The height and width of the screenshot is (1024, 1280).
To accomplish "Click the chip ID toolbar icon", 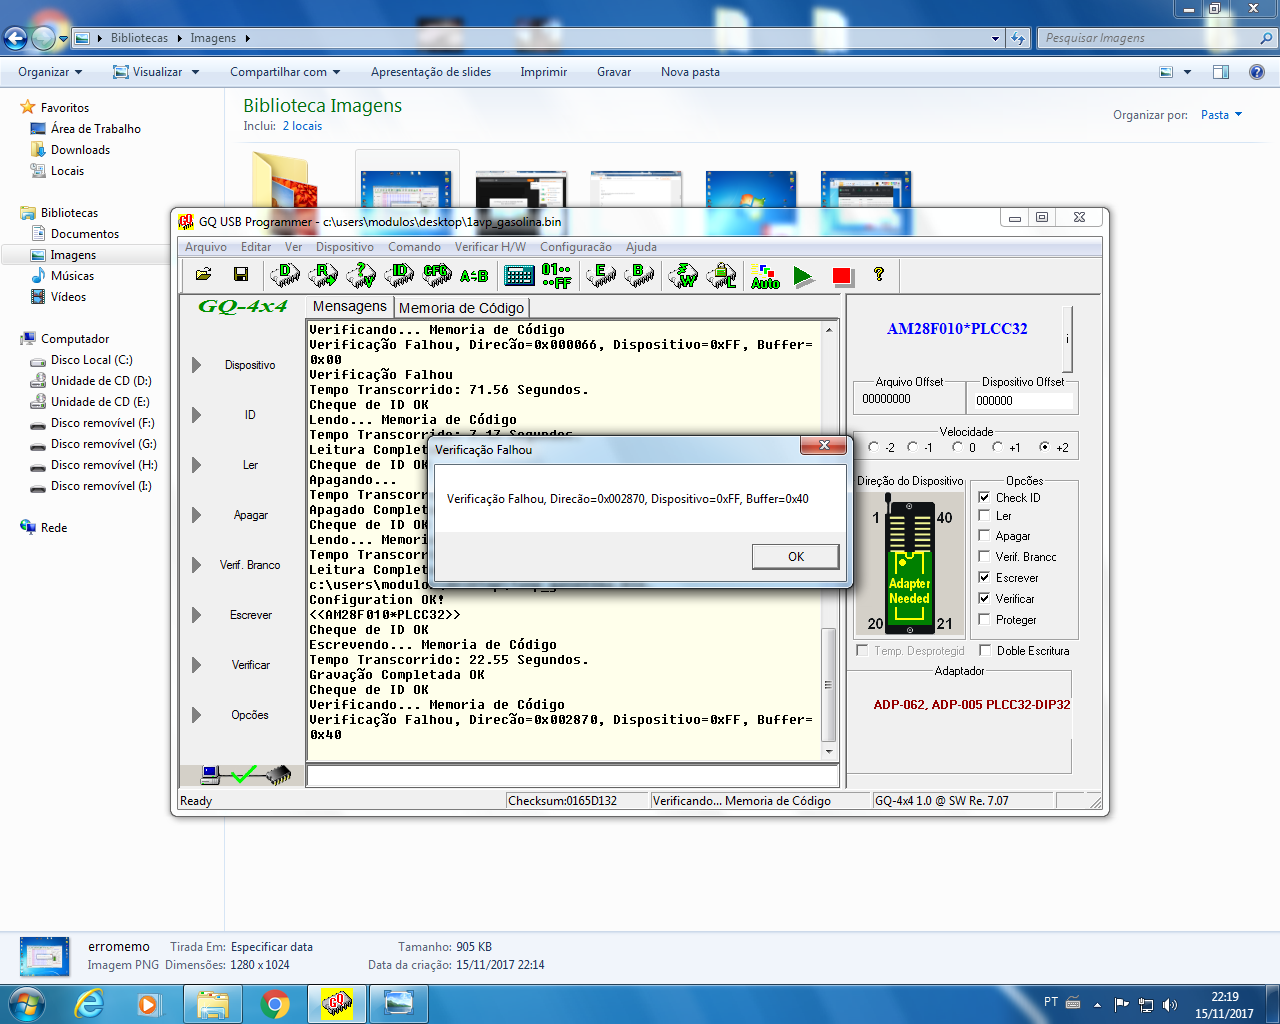I will (399, 274).
